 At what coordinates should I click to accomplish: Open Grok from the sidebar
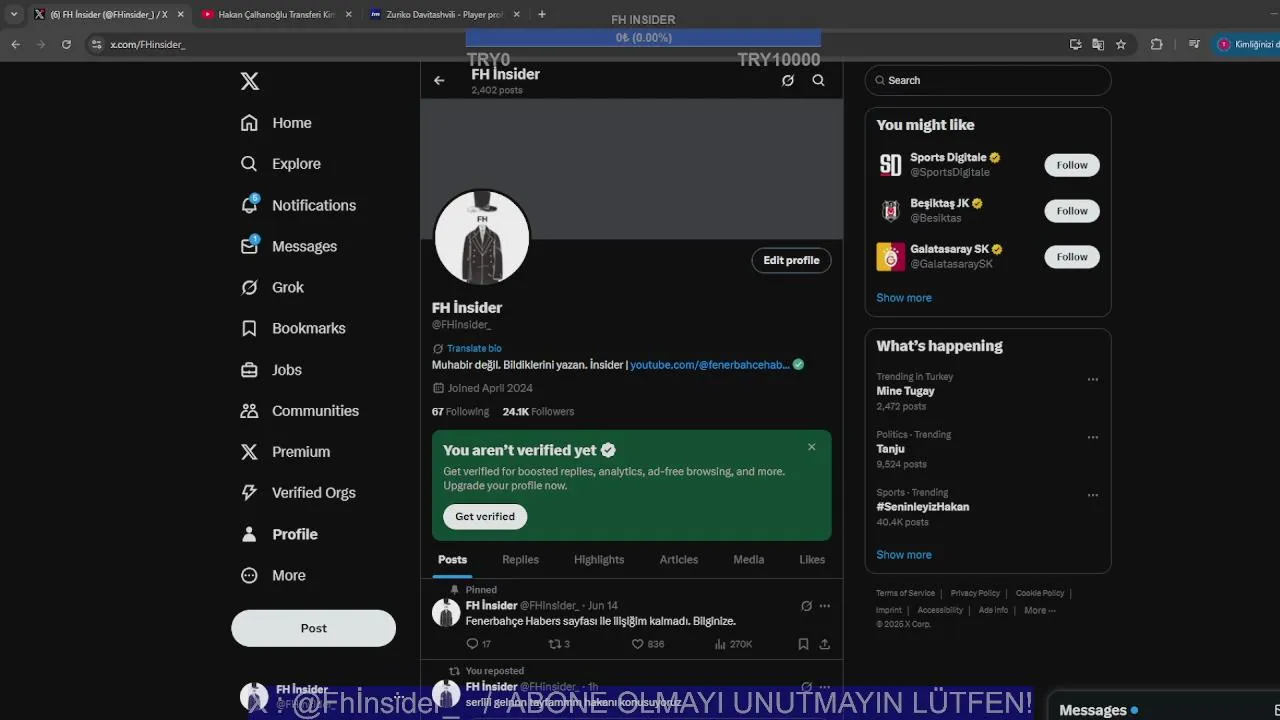272,287
